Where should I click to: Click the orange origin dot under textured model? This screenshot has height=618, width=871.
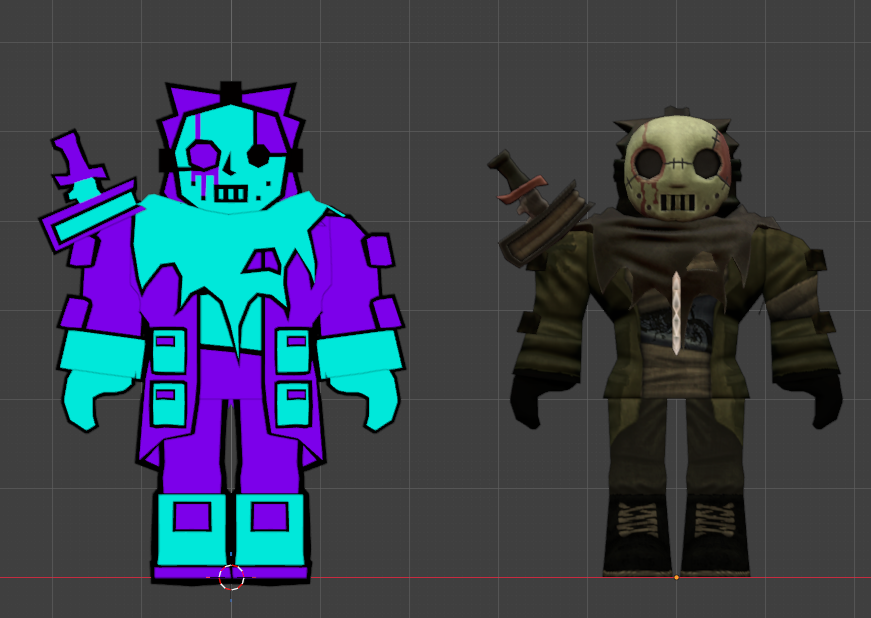[x=676, y=577]
